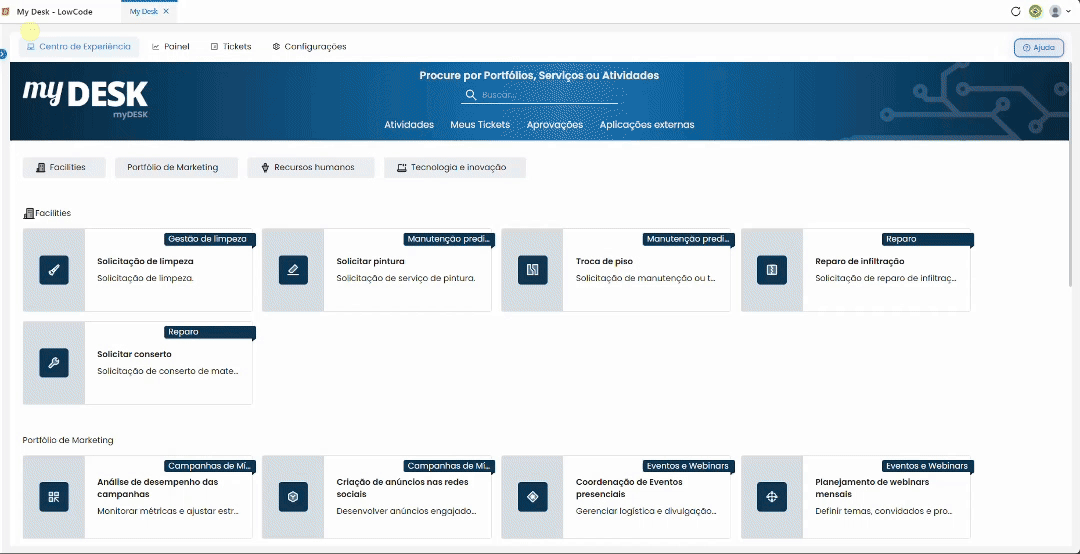
Task: Click the Campanhas tag on Criação de anúncios card
Action: 449,466
